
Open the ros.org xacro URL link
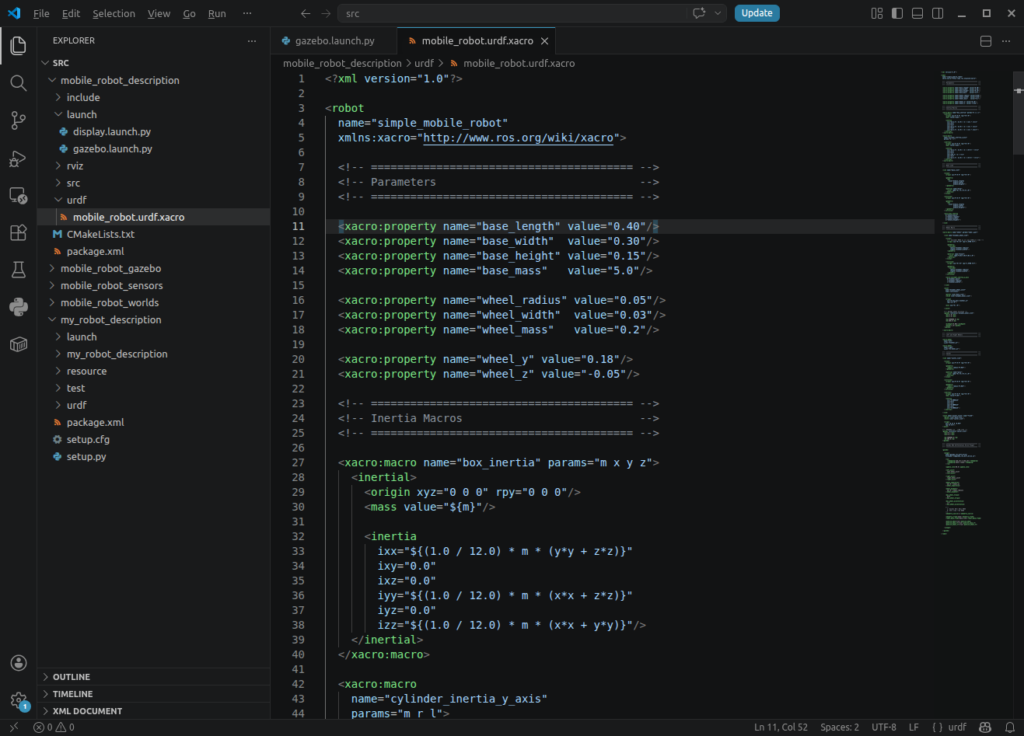tap(518, 138)
